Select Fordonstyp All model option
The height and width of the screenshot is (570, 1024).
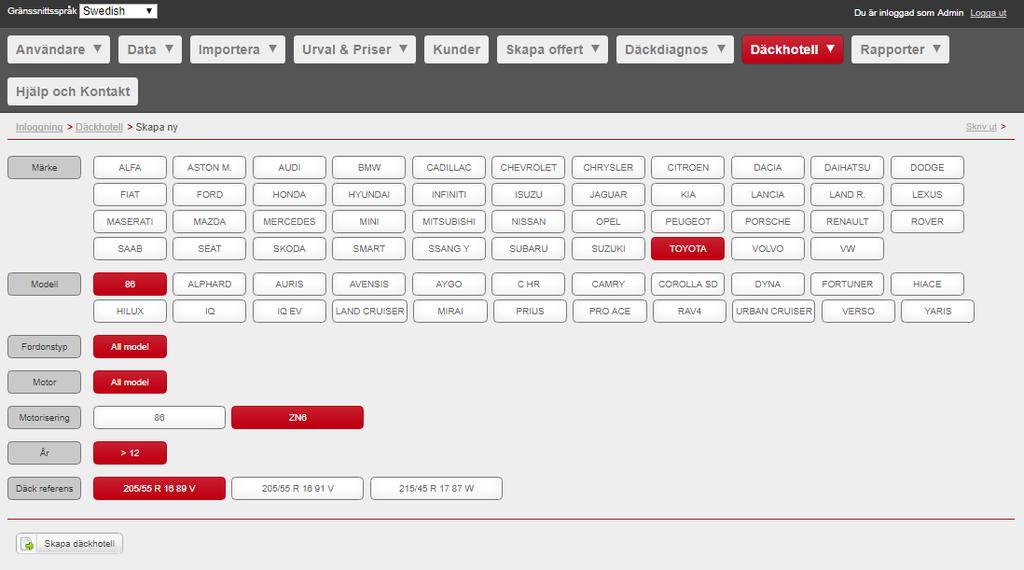(130, 347)
